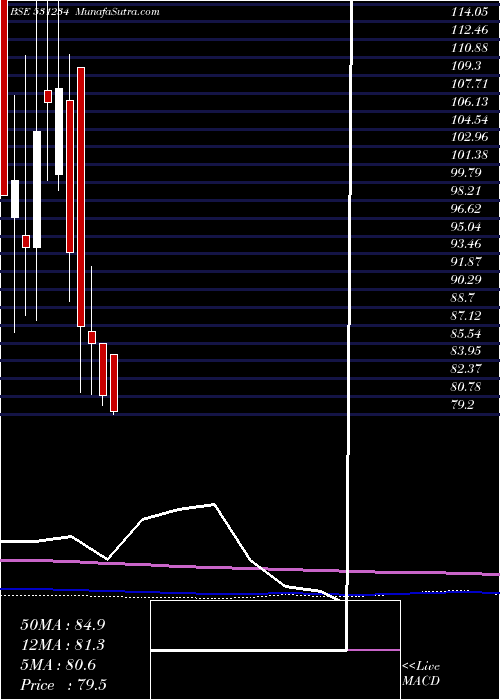
Task: Click the 87.12 price level label
Action: pyautogui.click(x=466, y=316)
